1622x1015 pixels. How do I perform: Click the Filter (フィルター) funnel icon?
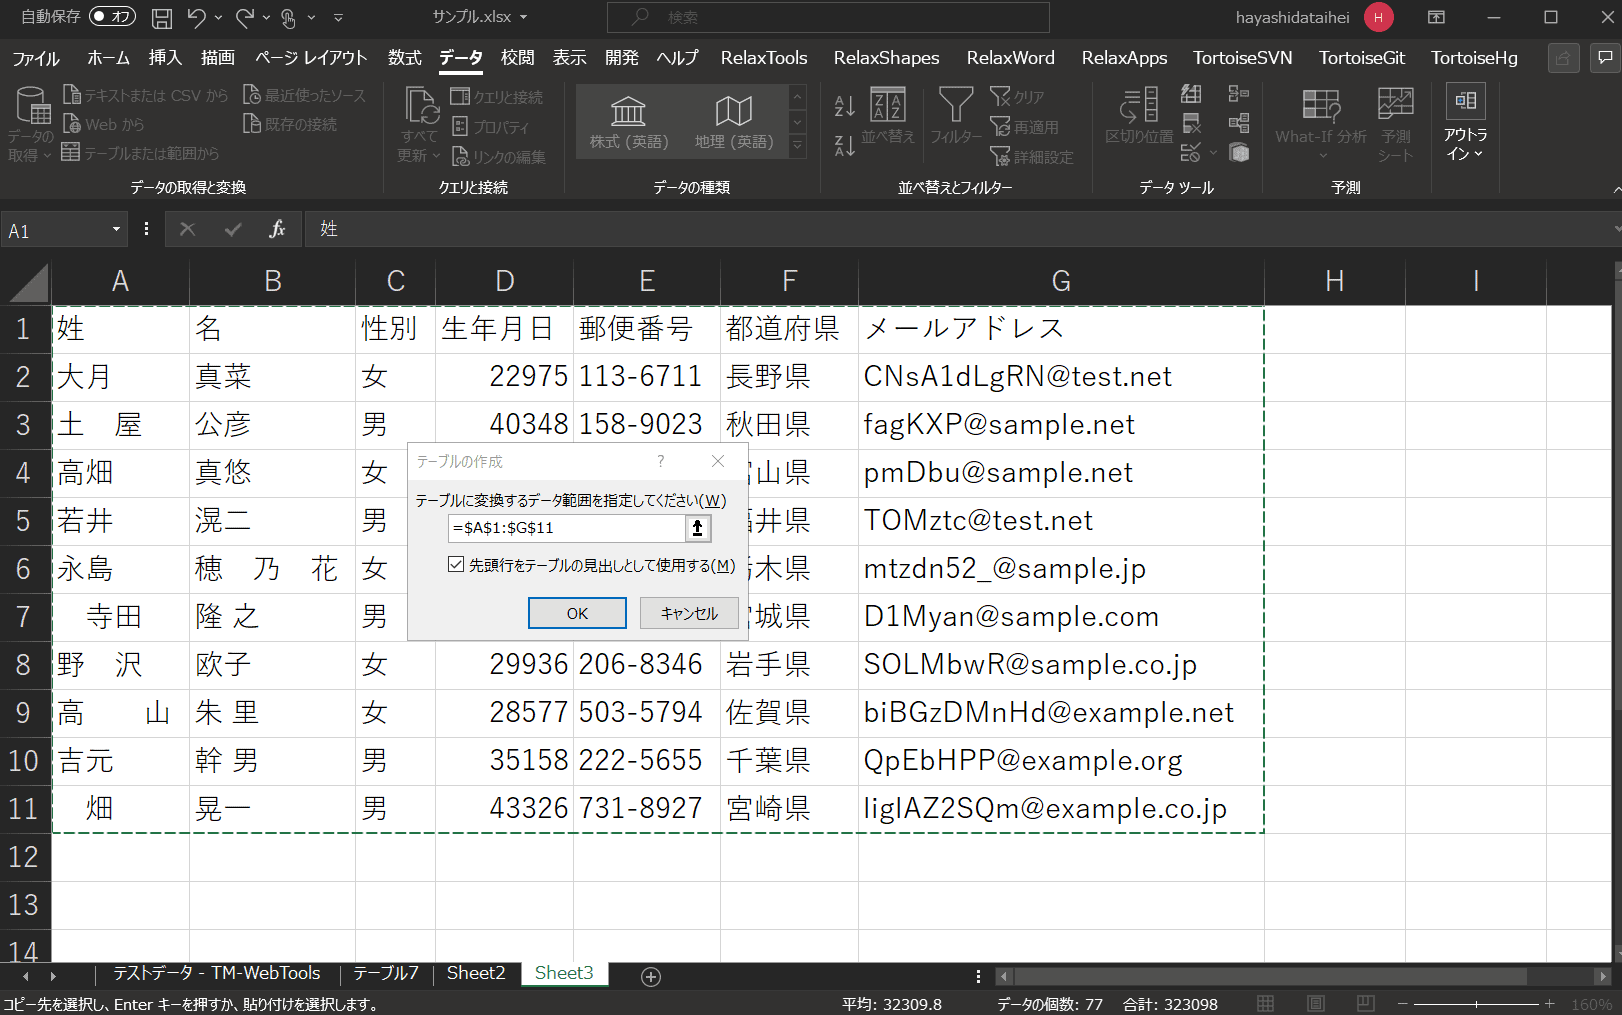(x=955, y=115)
